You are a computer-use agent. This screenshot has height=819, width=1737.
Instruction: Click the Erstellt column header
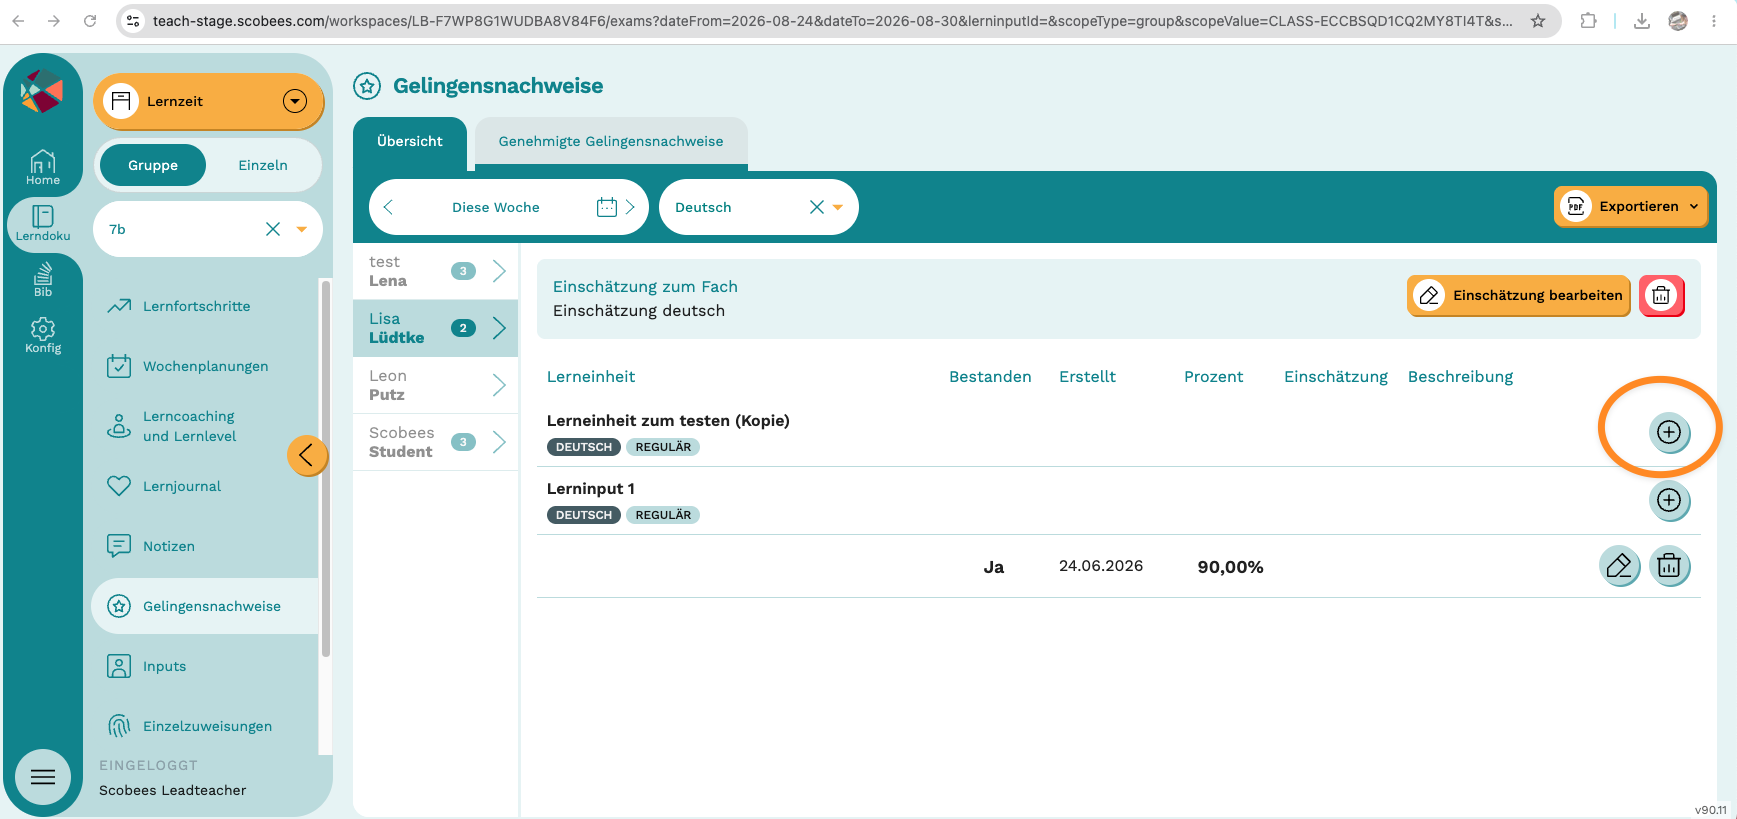[x=1087, y=377]
